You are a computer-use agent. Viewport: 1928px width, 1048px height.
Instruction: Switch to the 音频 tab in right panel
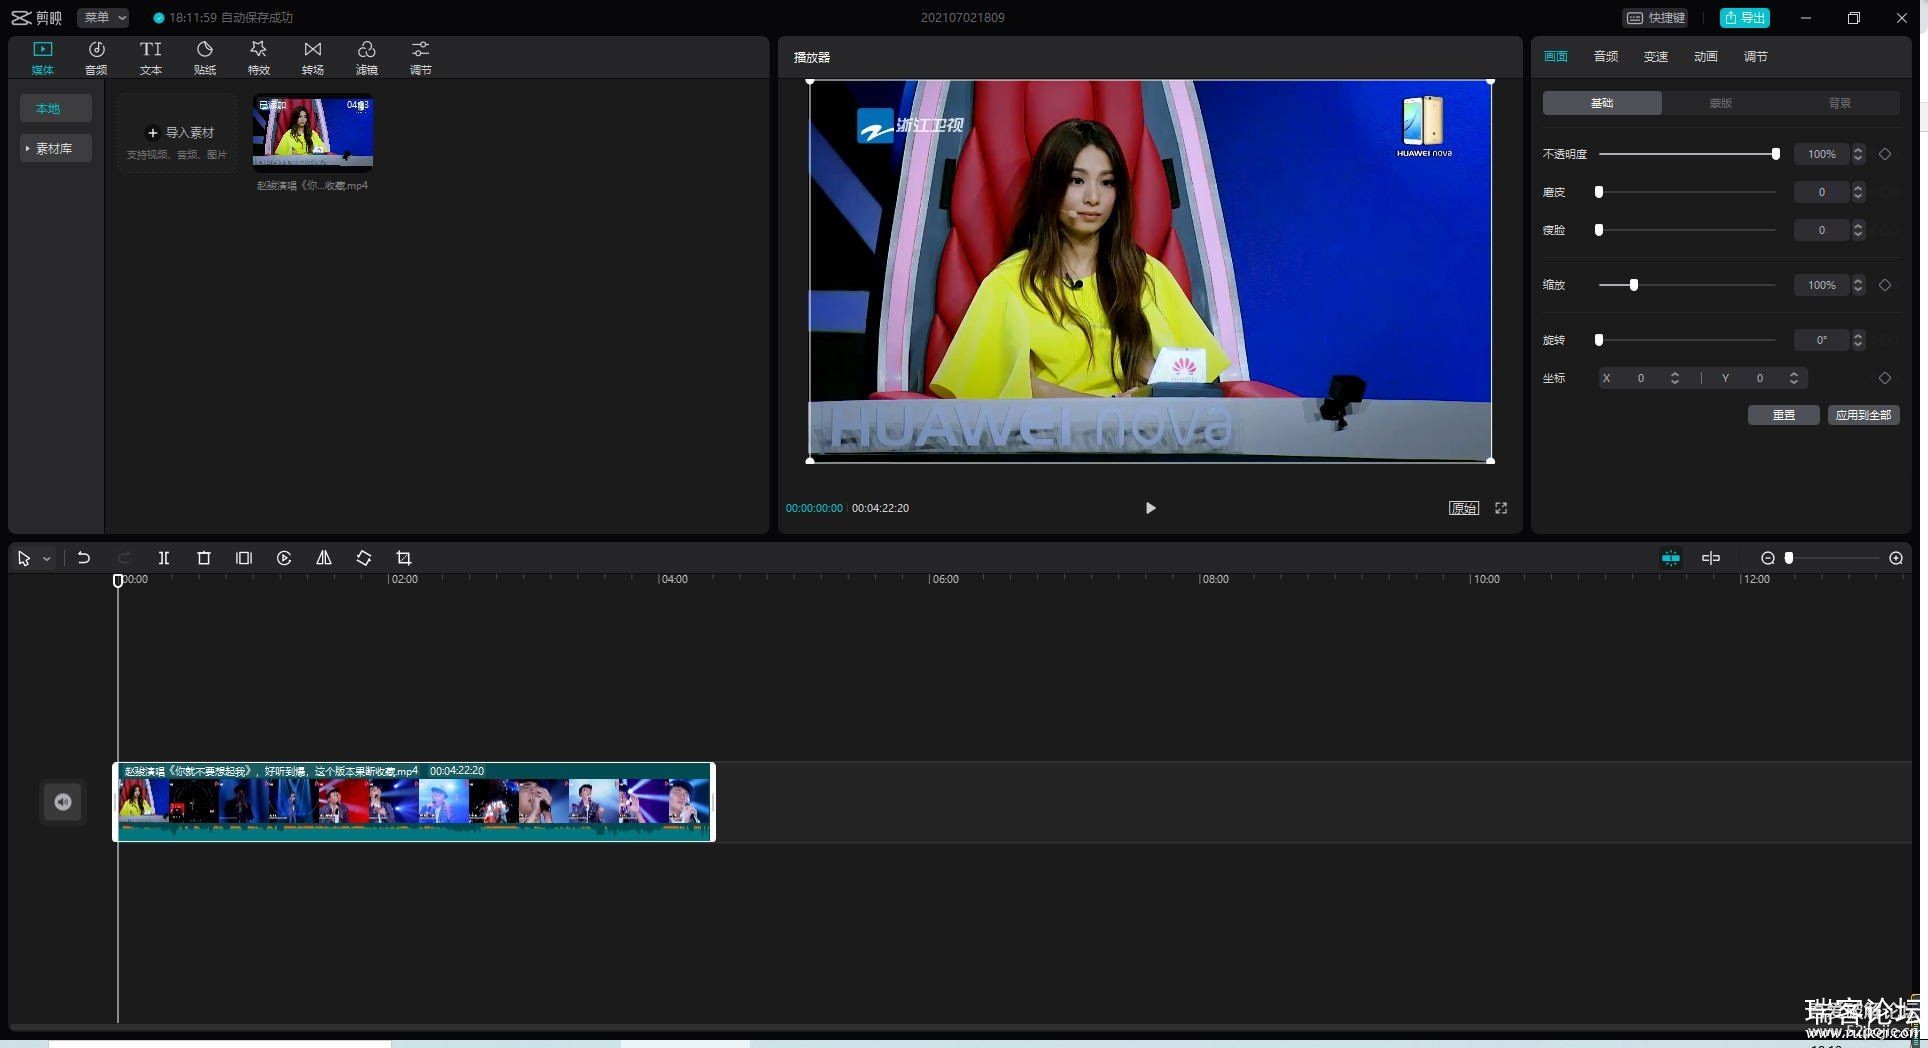pos(1606,57)
